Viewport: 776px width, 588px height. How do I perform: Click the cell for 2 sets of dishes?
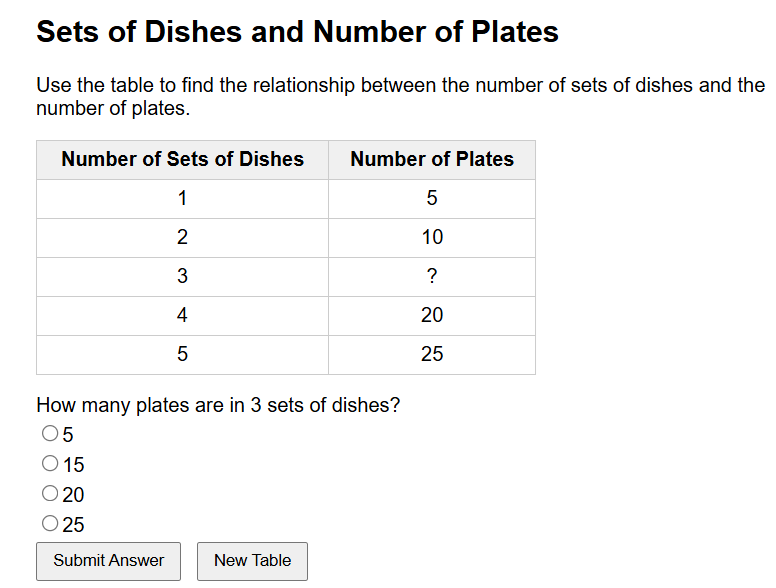pos(182,238)
